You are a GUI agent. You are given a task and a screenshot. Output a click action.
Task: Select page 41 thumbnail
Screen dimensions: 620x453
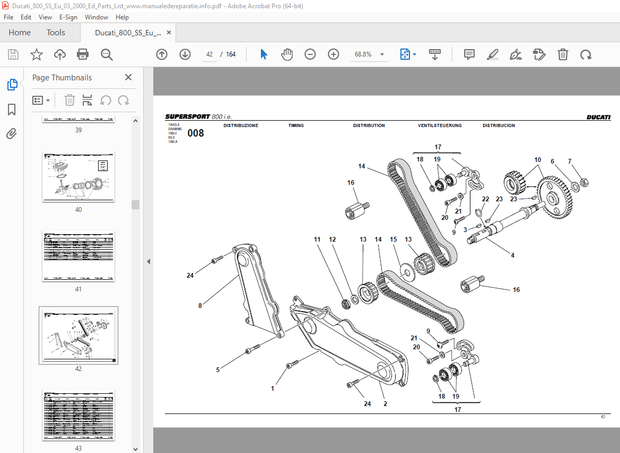tap(78, 257)
